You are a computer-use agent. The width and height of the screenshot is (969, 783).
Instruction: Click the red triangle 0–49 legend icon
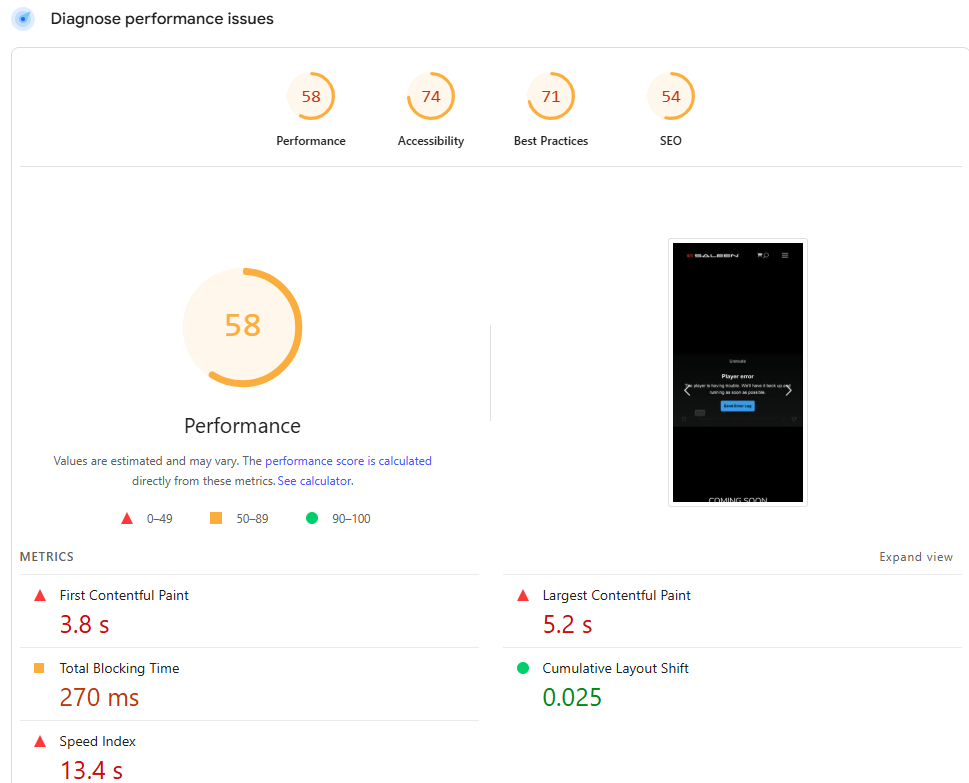(127, 518)
